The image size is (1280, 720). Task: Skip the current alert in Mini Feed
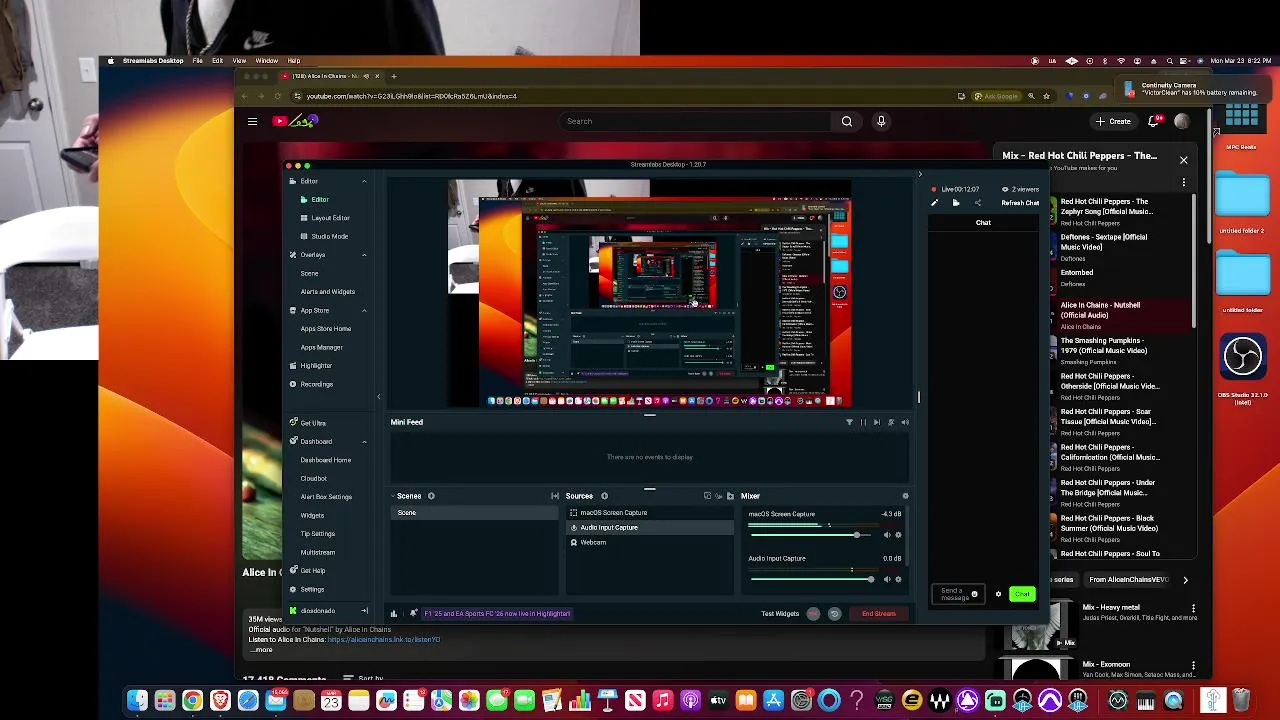877,422
